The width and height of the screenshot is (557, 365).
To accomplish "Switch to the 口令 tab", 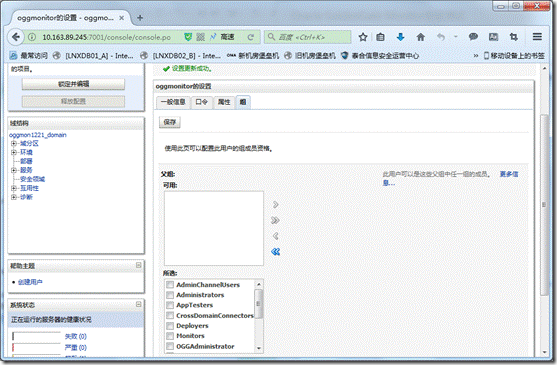I will [x=201, y=102].
